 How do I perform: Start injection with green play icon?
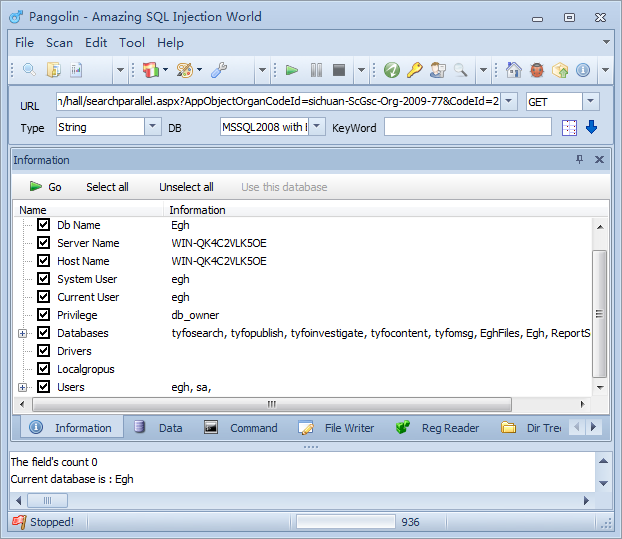pyautogui.click(x=292, y=70)
